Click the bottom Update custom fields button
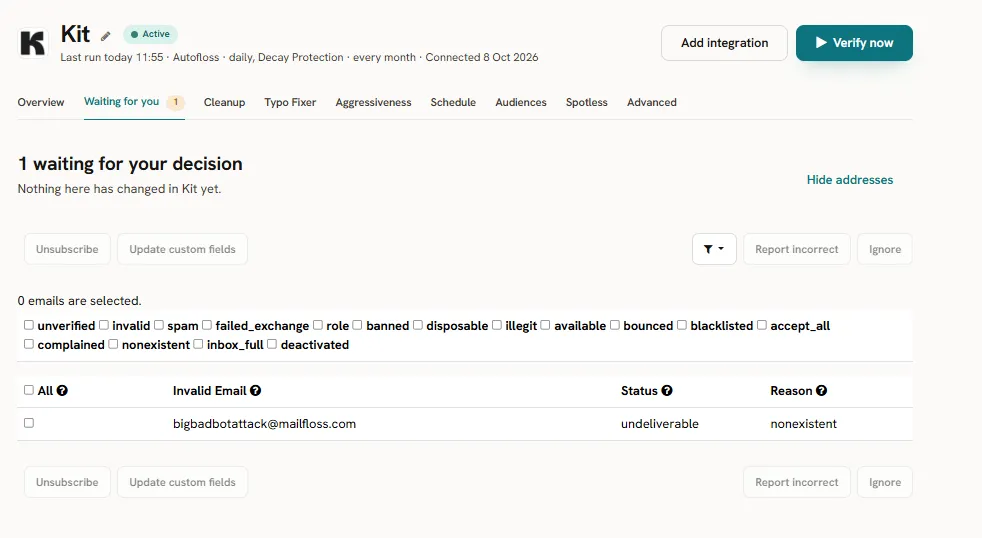Viewport: 982px width, 538px height. point(182,482)
